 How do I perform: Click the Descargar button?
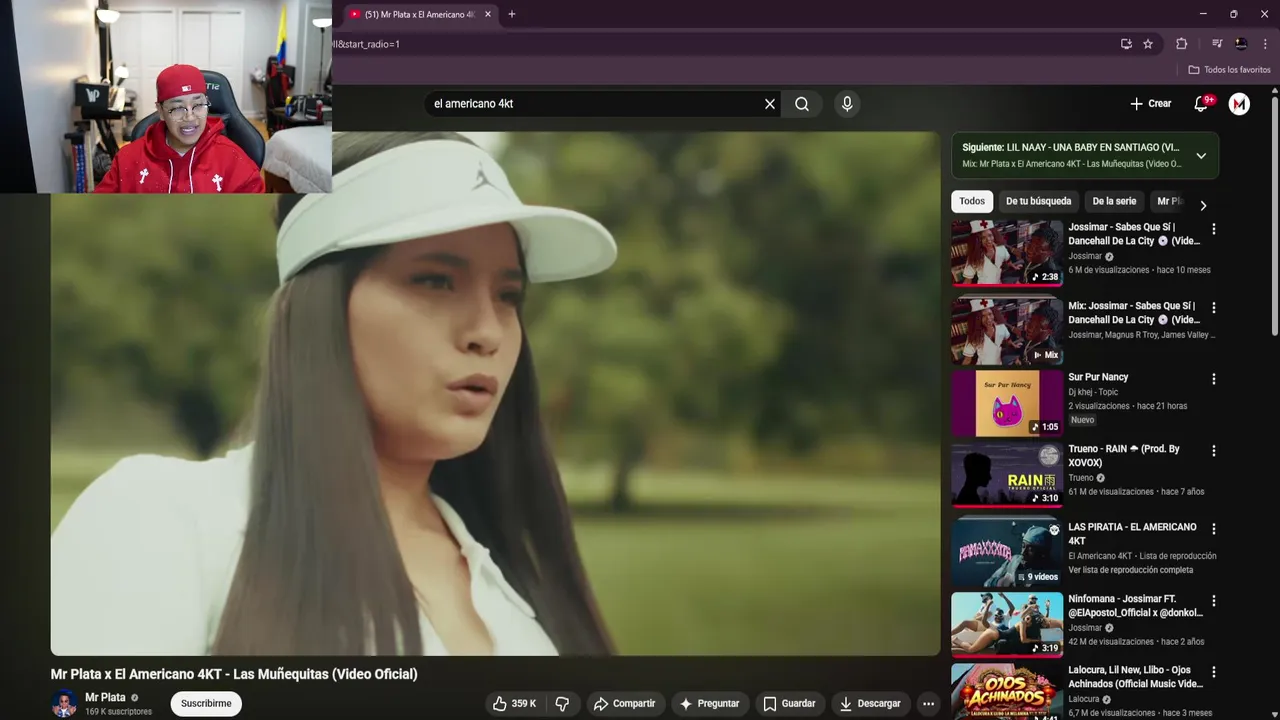pos(870,704)
